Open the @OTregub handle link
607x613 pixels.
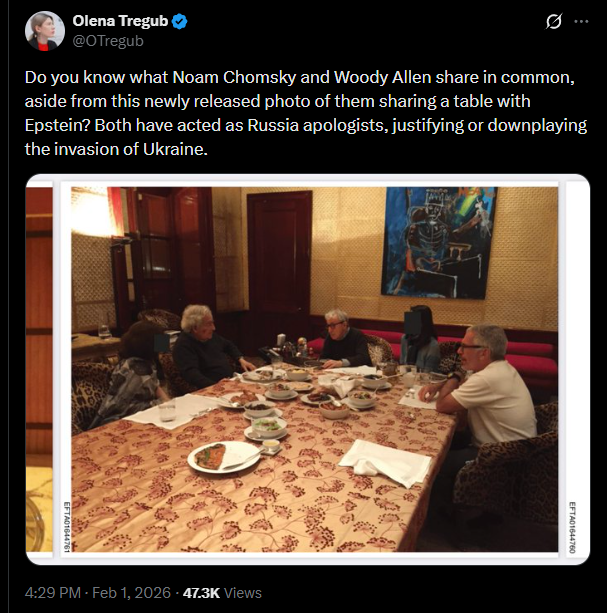(x=108, y=41)
